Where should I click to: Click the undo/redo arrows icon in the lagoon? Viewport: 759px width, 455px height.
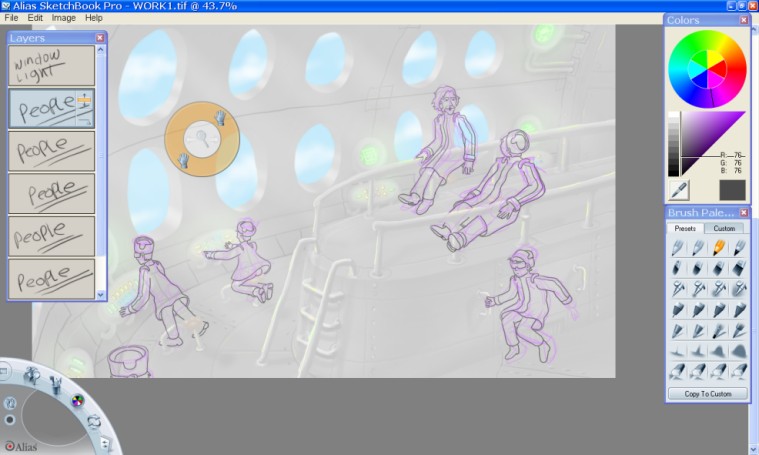coord(94,421)
